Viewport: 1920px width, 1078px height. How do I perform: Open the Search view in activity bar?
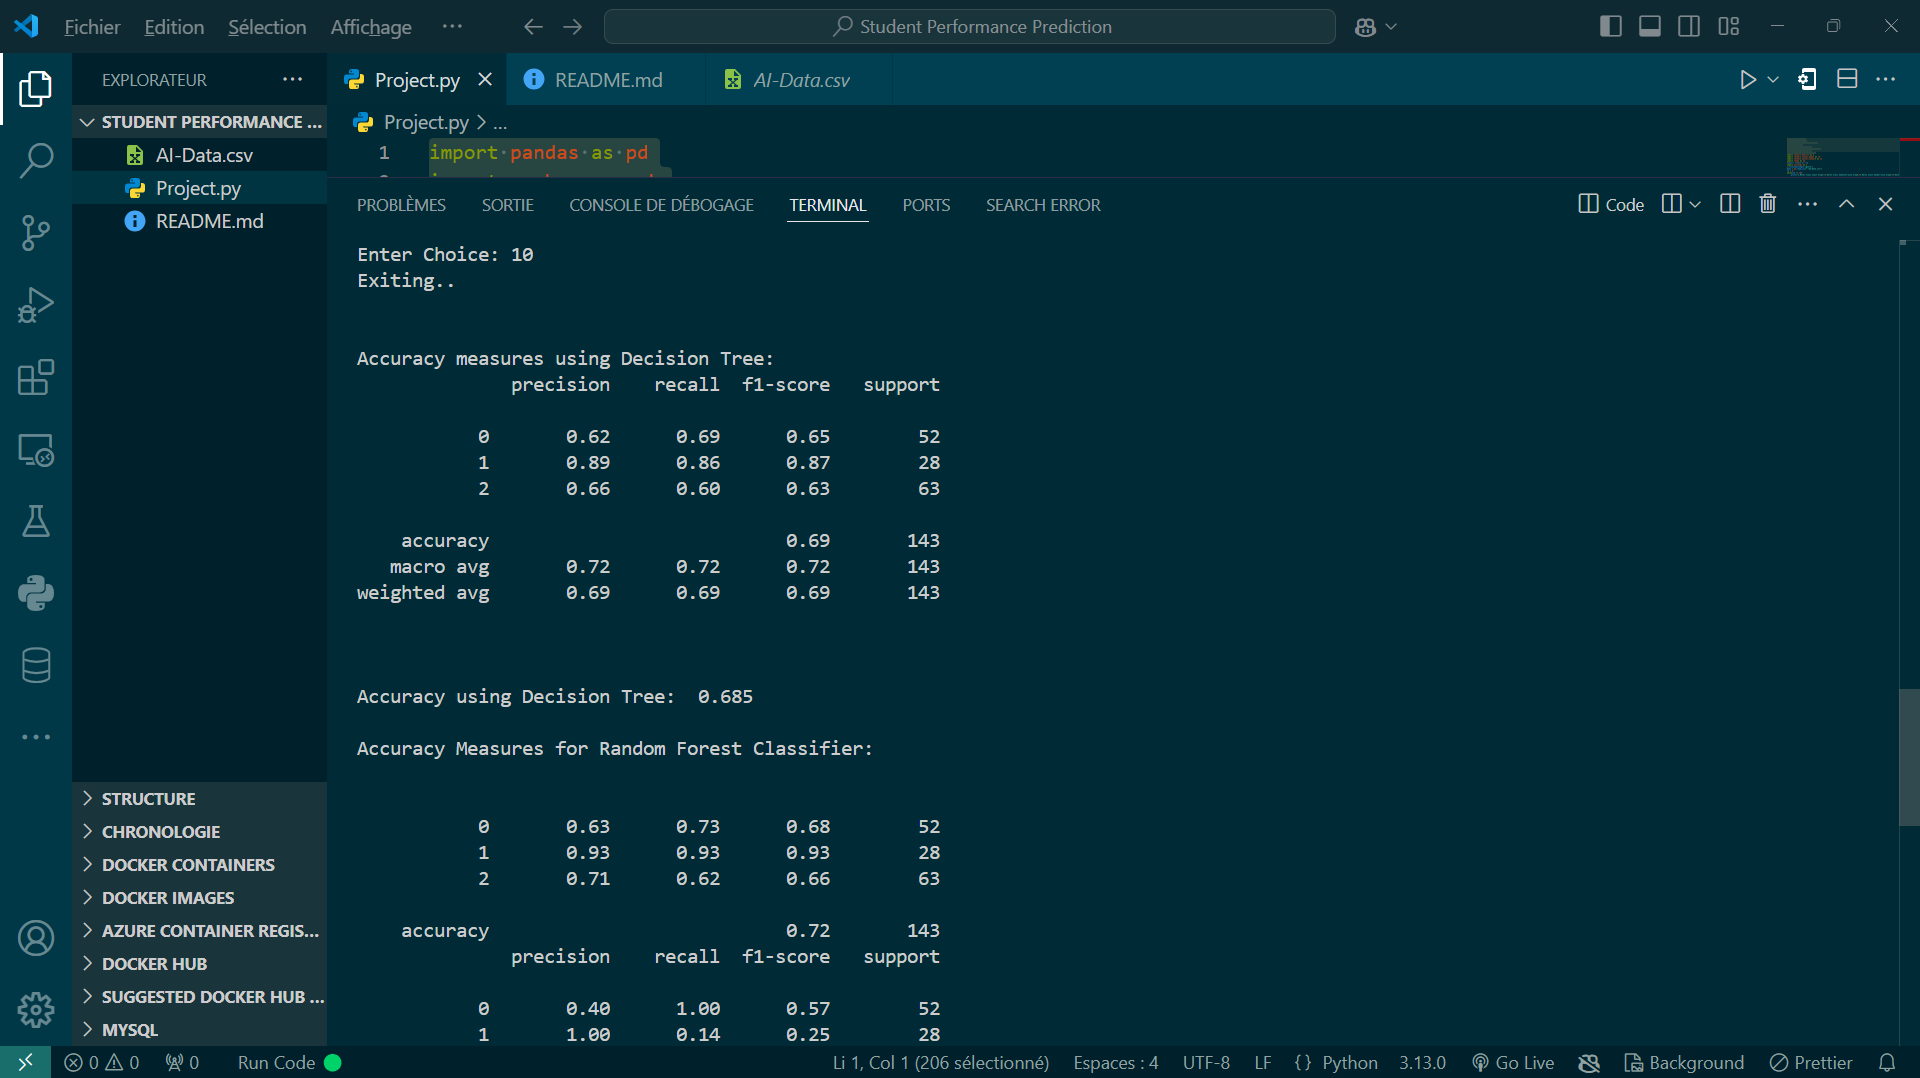36,160
